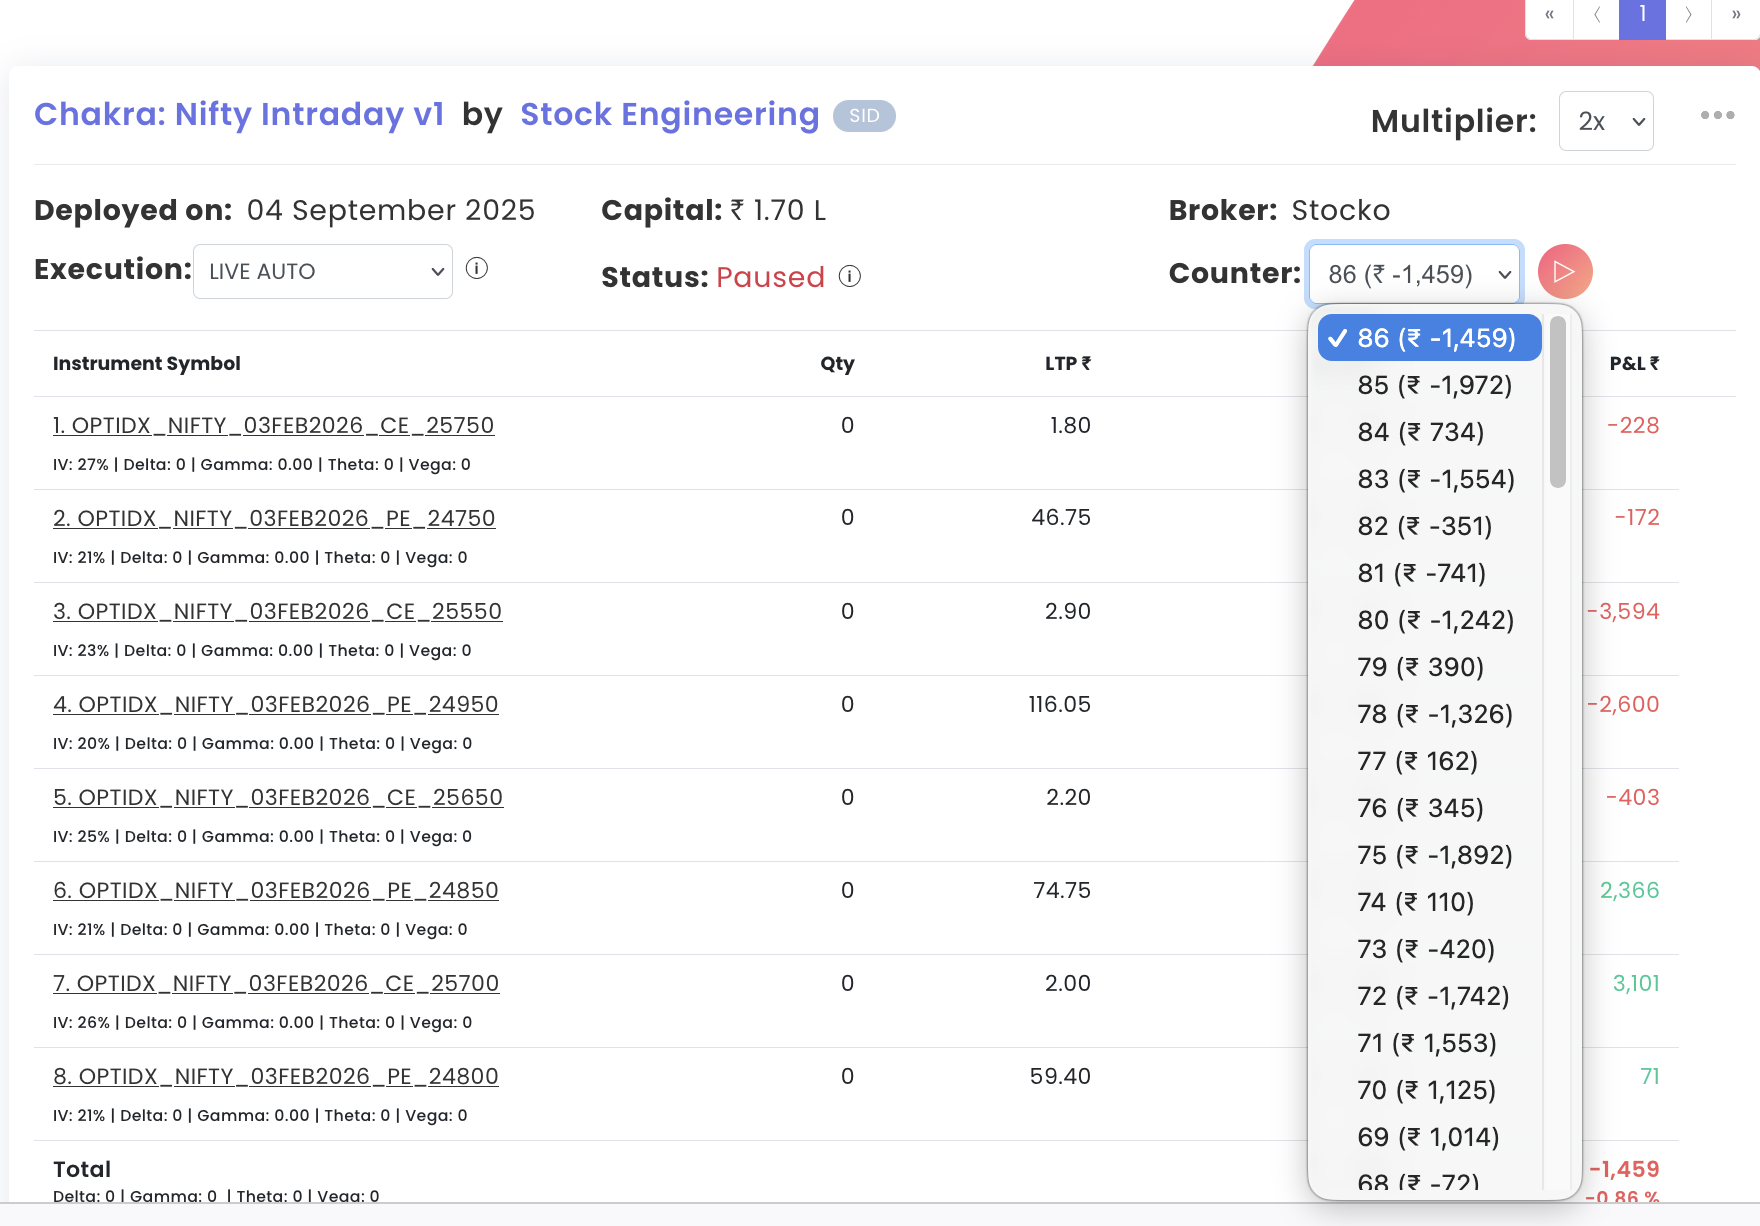Select counter 79 (₹ 390) option
This screenshot has width=1760, height=1226.
click(x=1420, y=667)
